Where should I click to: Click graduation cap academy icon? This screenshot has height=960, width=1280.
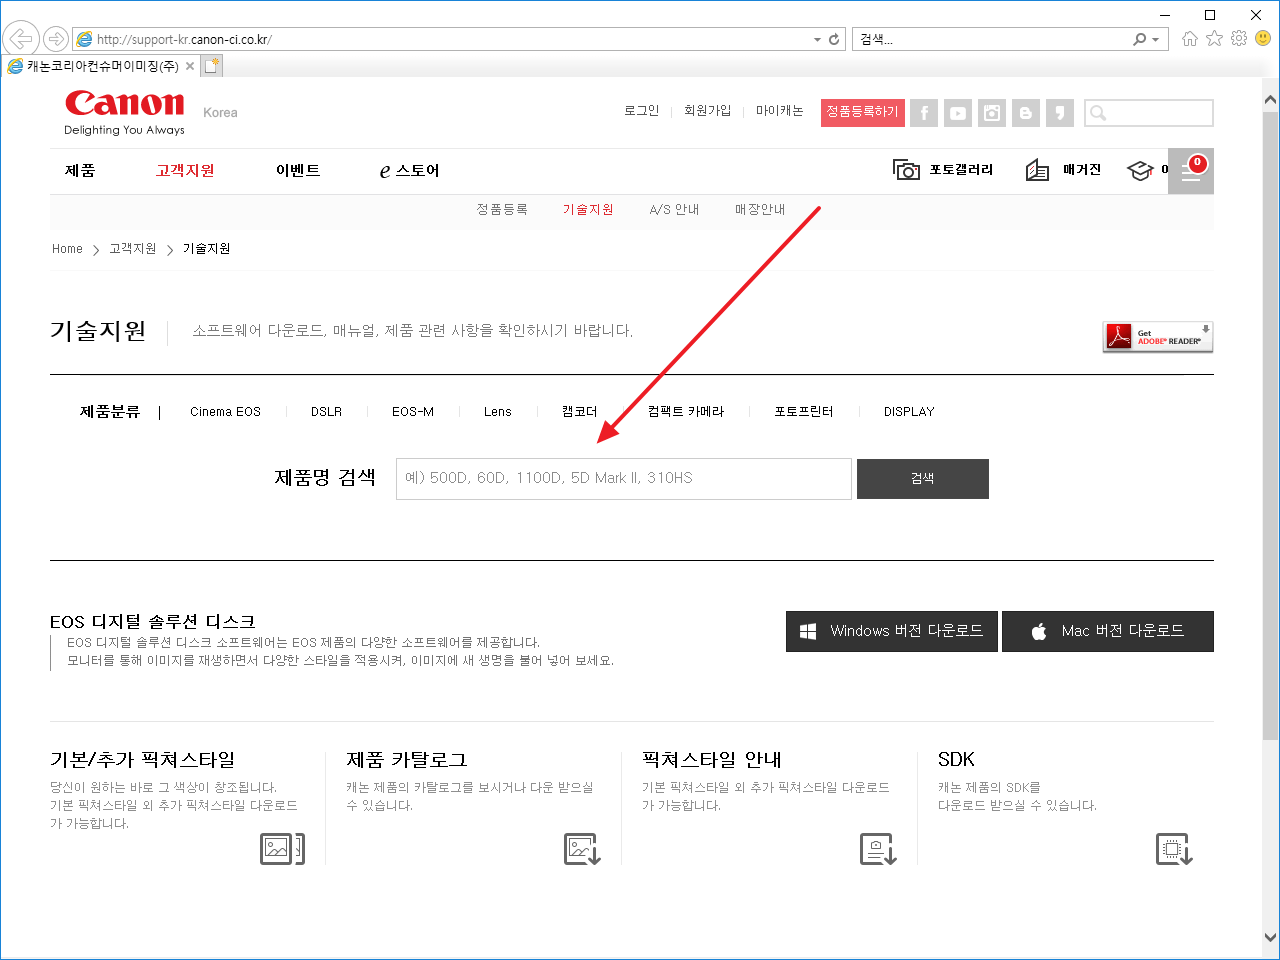1140,171
